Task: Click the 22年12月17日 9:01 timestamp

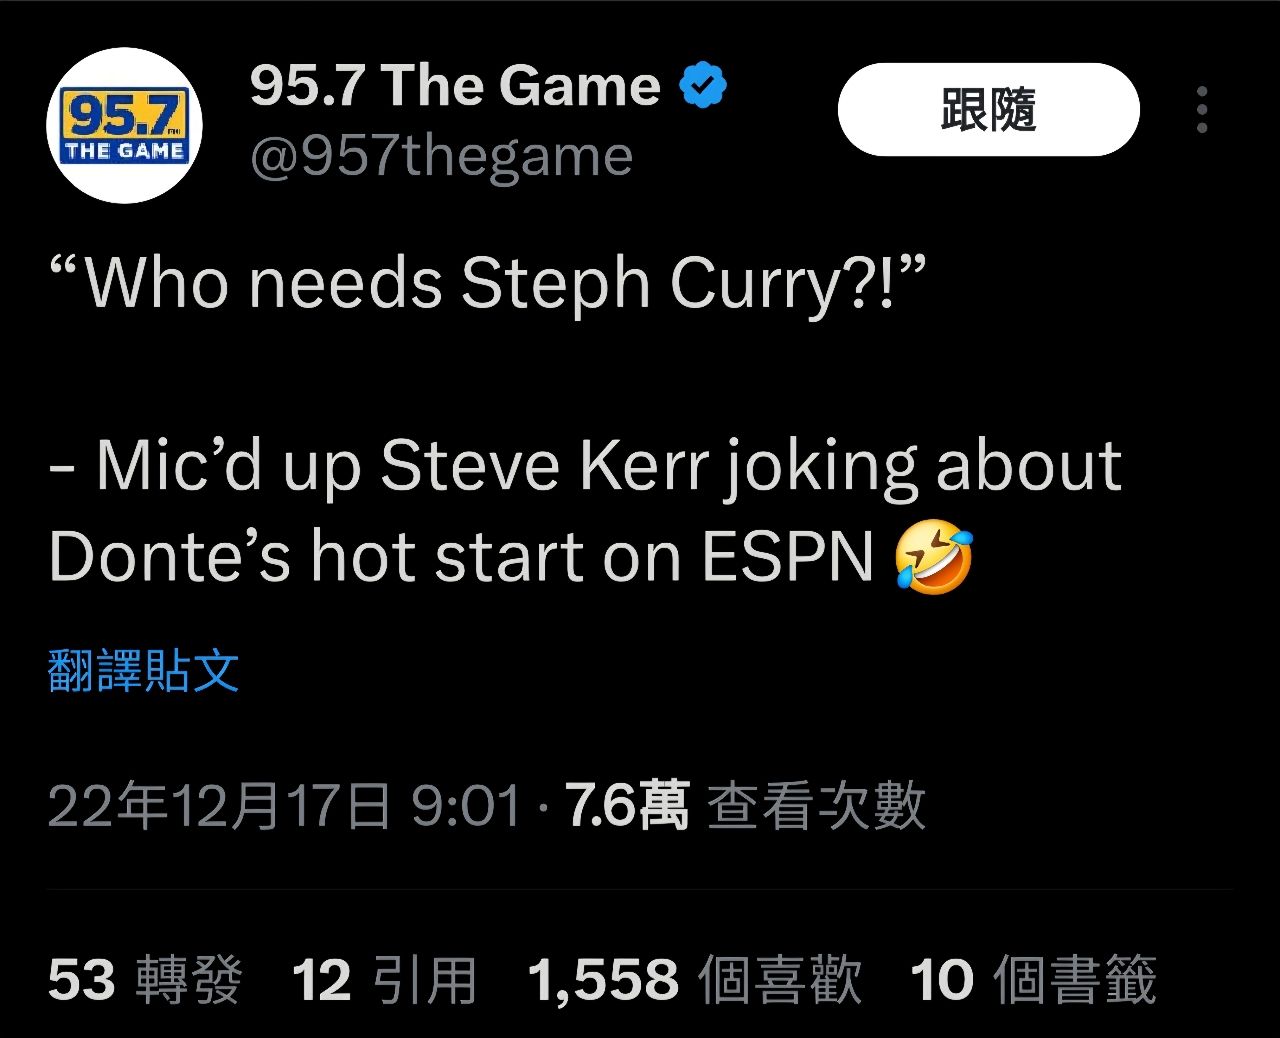Action: pos(285,806)
